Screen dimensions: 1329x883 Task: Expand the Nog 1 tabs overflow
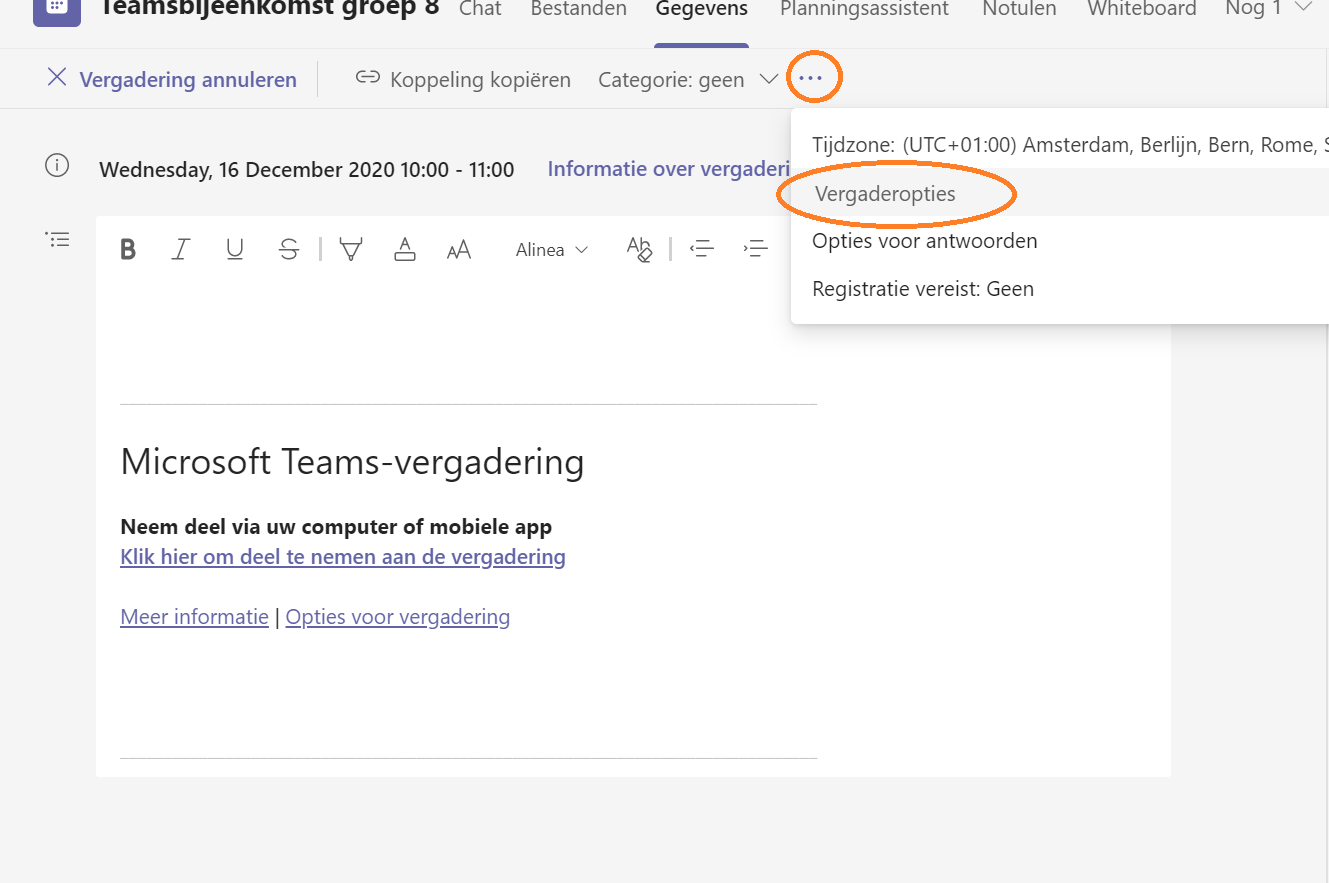(x=1268, y=9)
